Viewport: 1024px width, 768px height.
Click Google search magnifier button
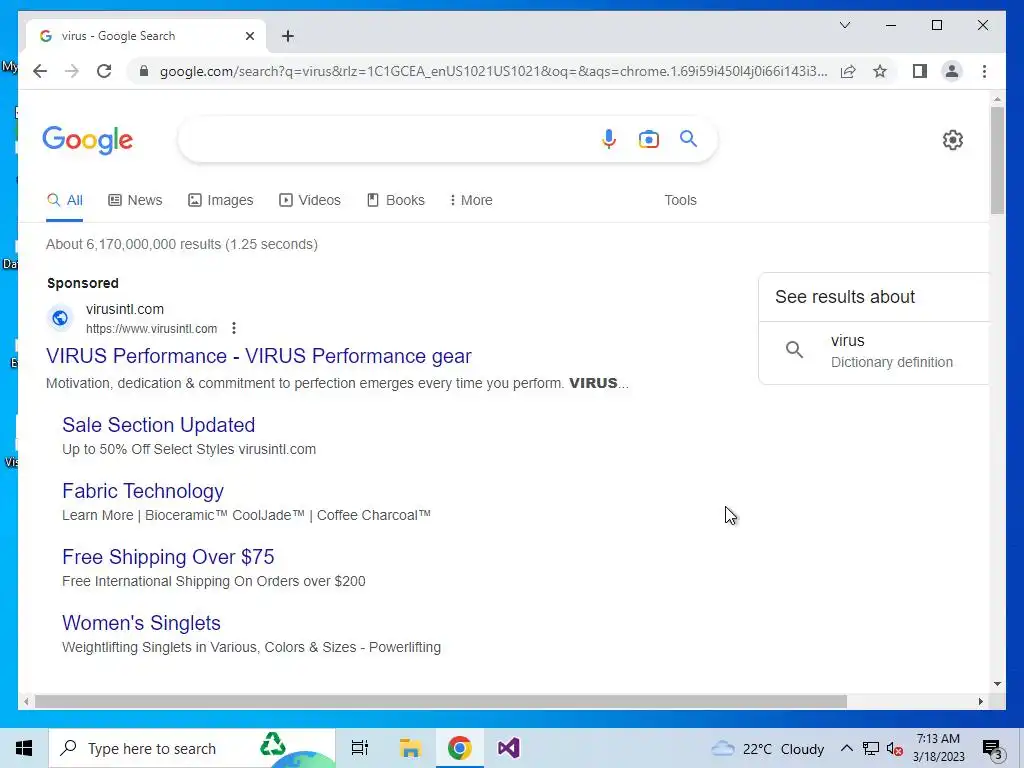click(688, 138)
